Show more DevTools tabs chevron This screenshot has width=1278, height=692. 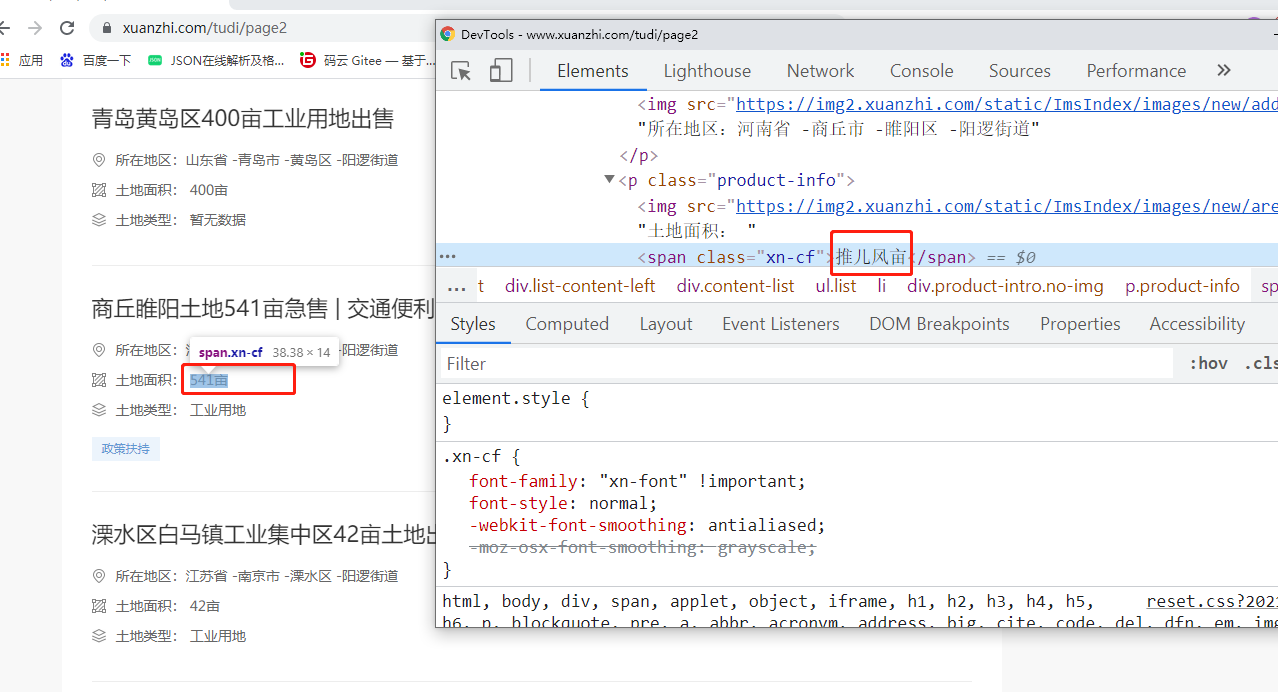1224,71
